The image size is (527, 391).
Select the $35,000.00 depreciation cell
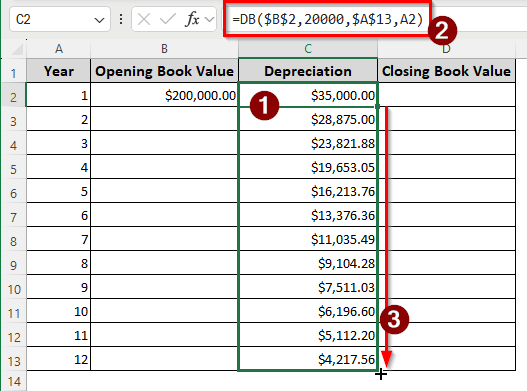pos(308,95)
